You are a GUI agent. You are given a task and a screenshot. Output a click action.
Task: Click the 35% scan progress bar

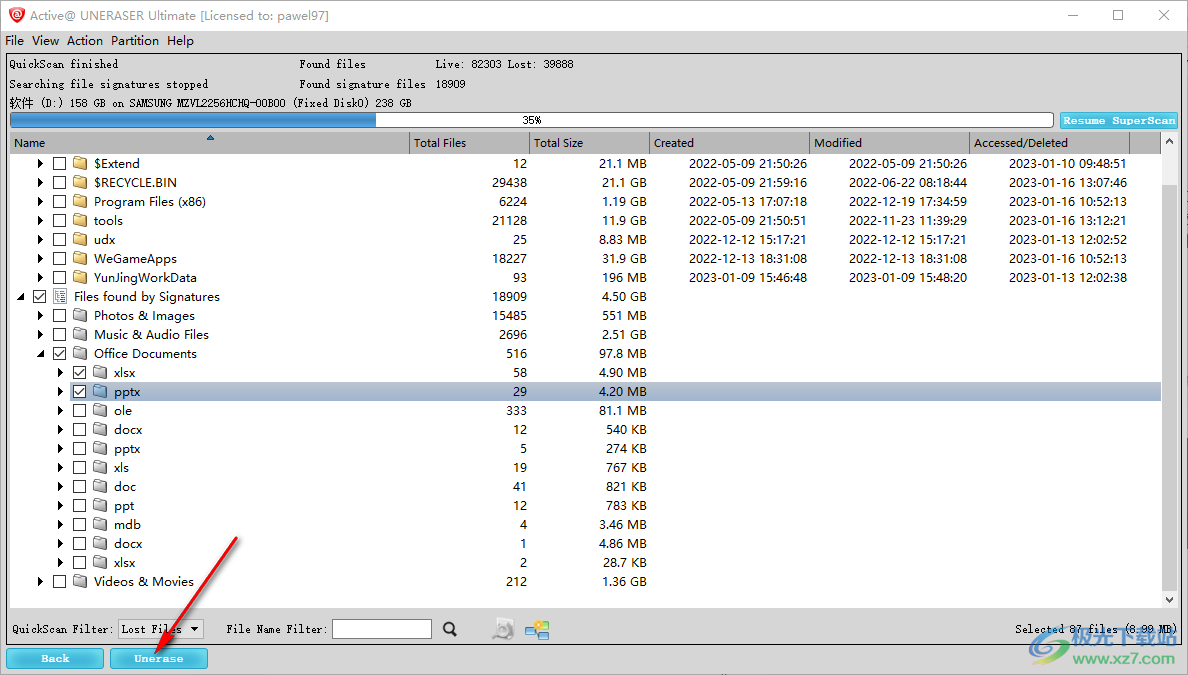point(532,120)
